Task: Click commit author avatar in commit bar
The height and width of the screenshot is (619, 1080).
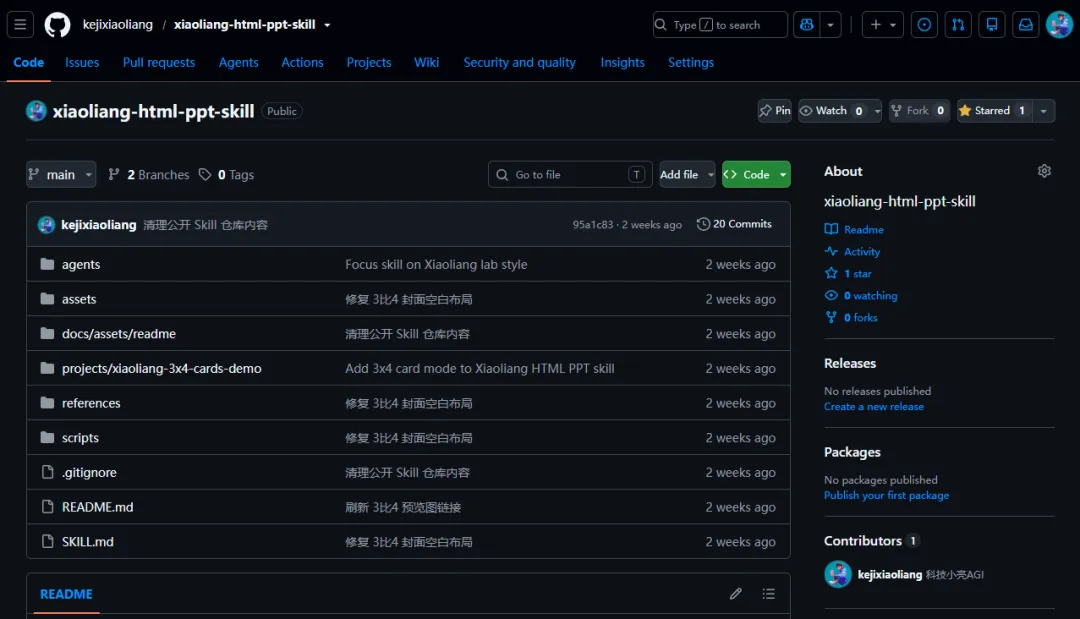Action: (x=46, y=224)
